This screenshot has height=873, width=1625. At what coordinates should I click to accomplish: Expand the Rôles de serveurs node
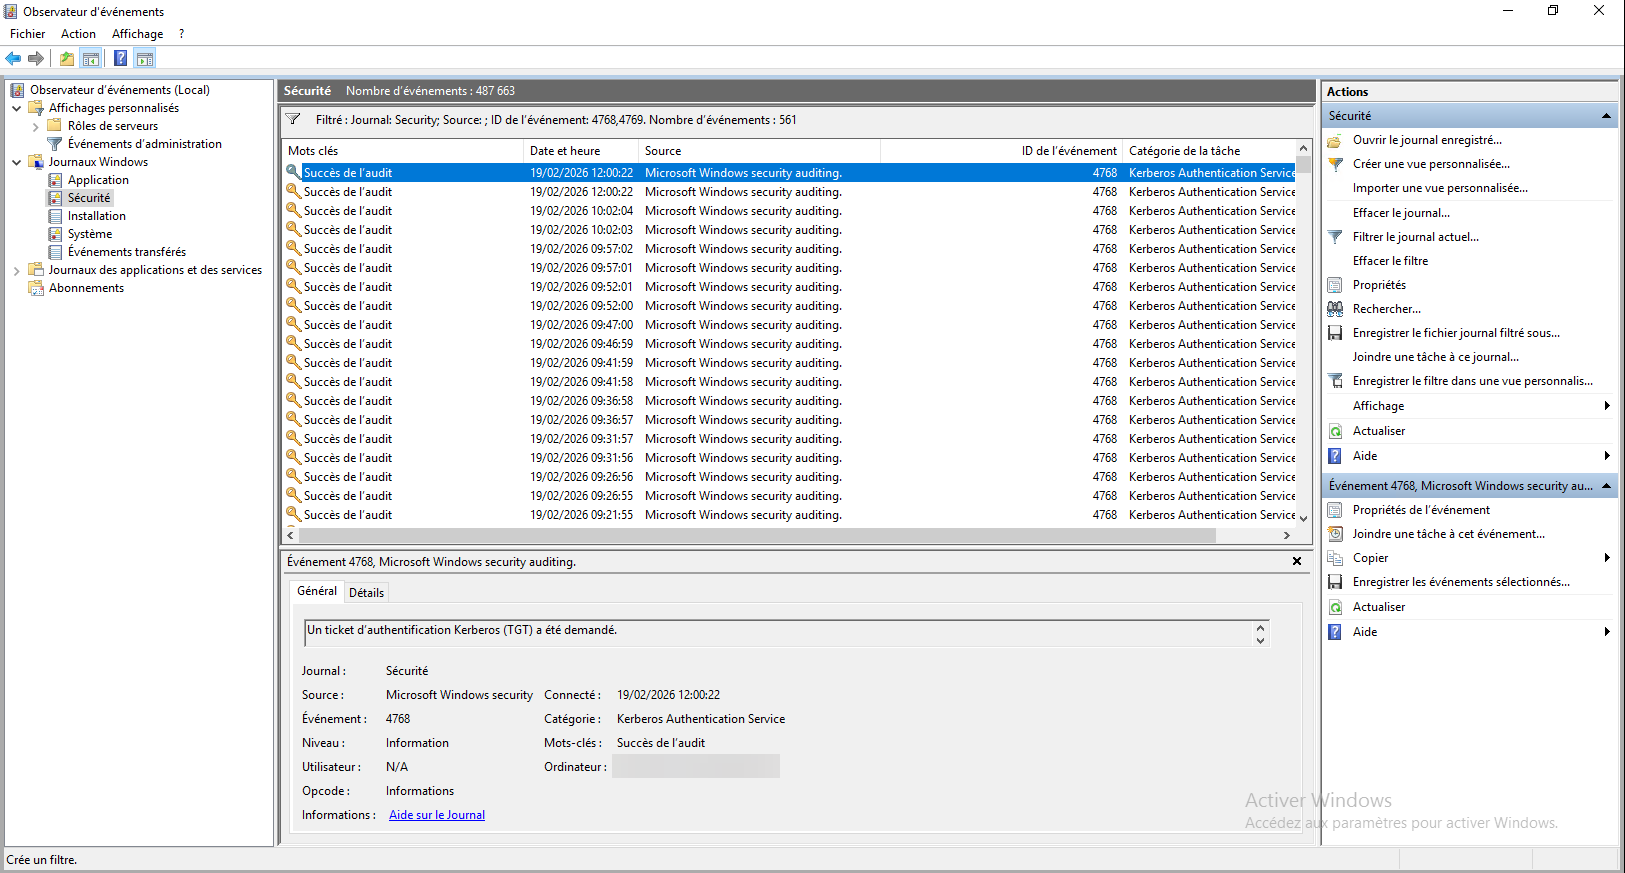tap(35, 126)
